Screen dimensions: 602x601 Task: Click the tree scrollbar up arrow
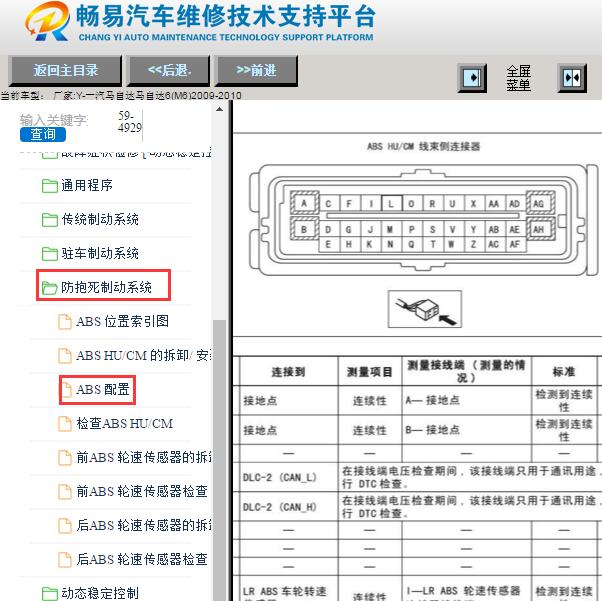click(x=219, y=109)
